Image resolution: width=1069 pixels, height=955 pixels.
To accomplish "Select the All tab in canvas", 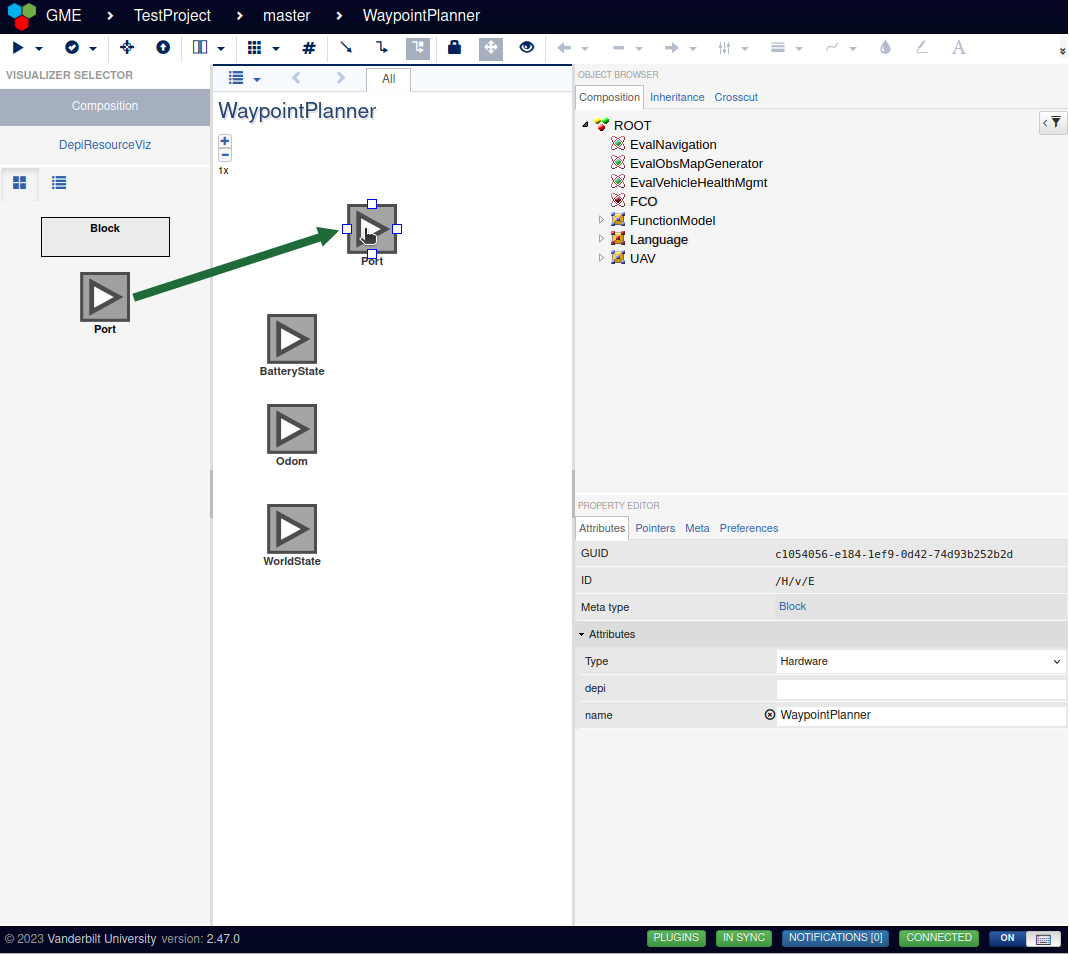I will [x=389, y=79].
